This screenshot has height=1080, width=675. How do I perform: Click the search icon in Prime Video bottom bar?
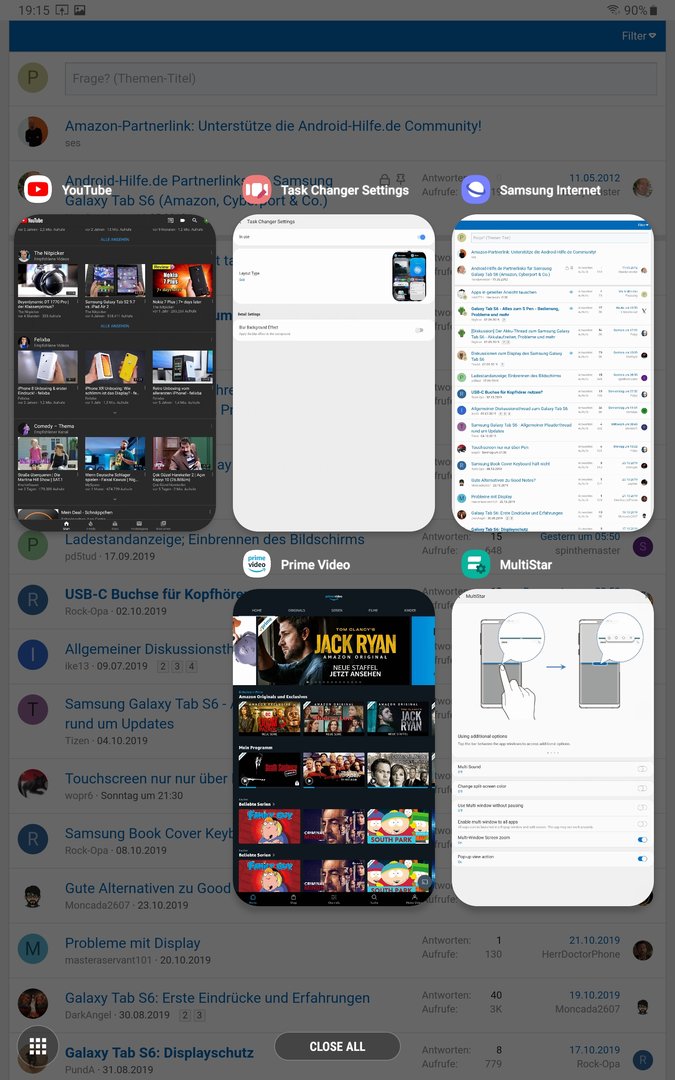tap(374, 899)
